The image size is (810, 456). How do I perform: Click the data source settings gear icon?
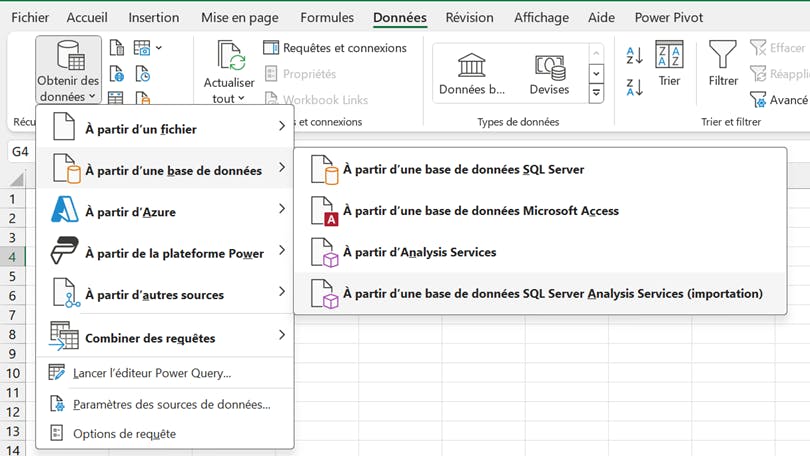[x=57, y=404]
